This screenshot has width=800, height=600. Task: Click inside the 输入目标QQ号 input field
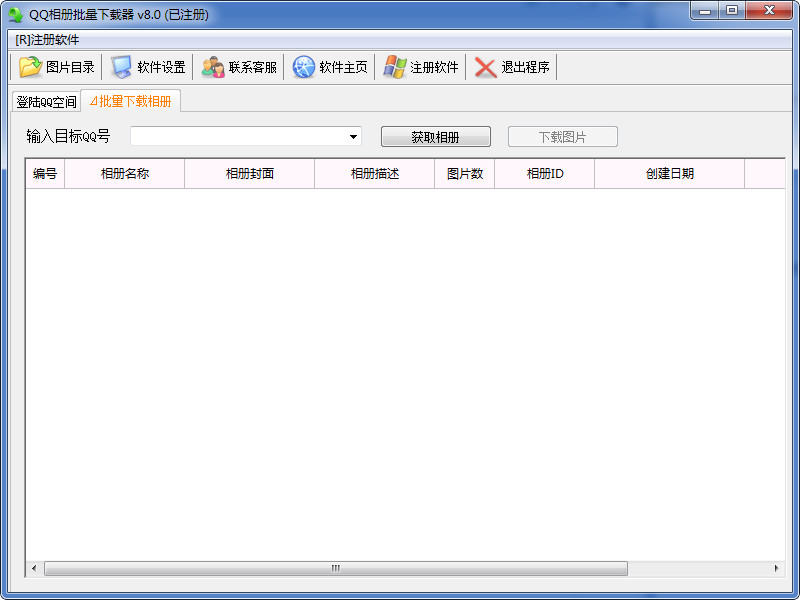click(238, 137)
